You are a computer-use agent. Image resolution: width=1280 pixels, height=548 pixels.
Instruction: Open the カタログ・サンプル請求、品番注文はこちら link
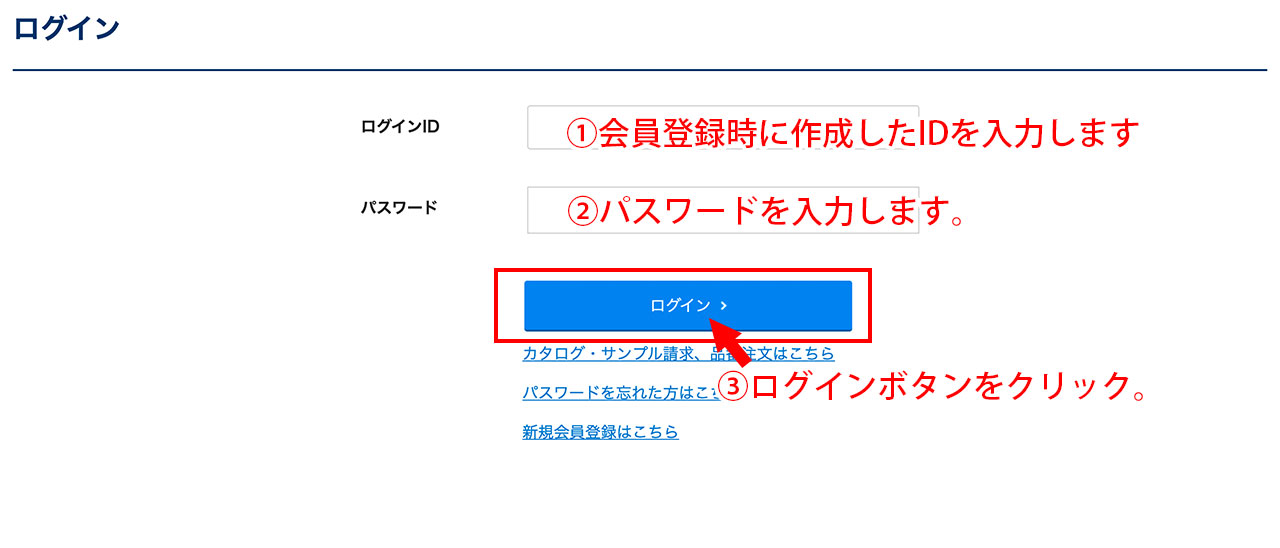678,354
